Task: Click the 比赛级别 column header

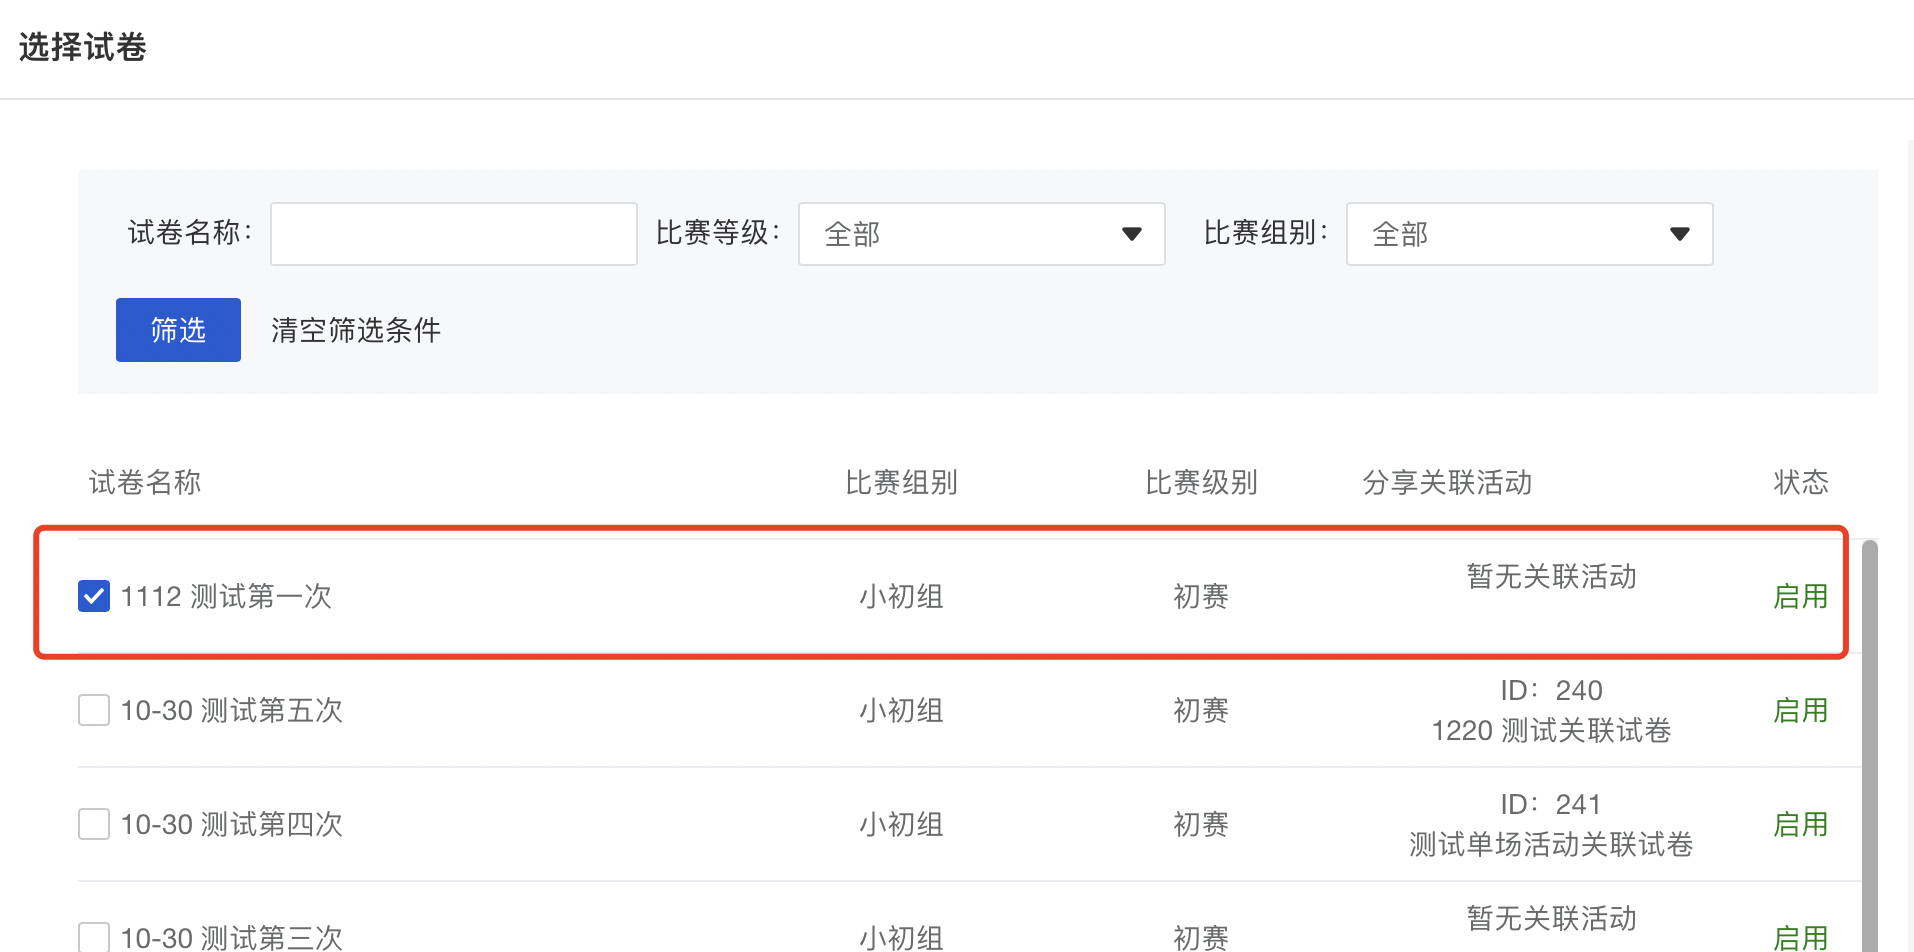Action: tap(1201, 482)
